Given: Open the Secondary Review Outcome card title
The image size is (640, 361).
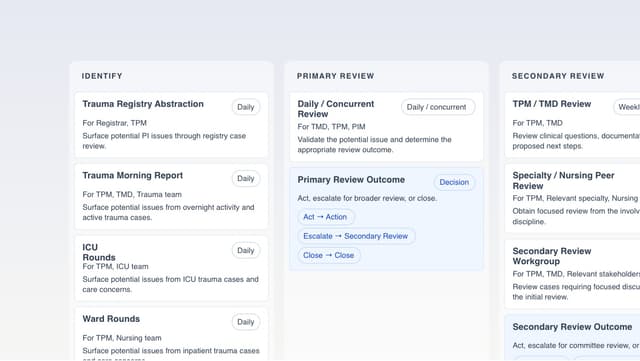Looking at the screenshot, I should [x=572, y=327].
